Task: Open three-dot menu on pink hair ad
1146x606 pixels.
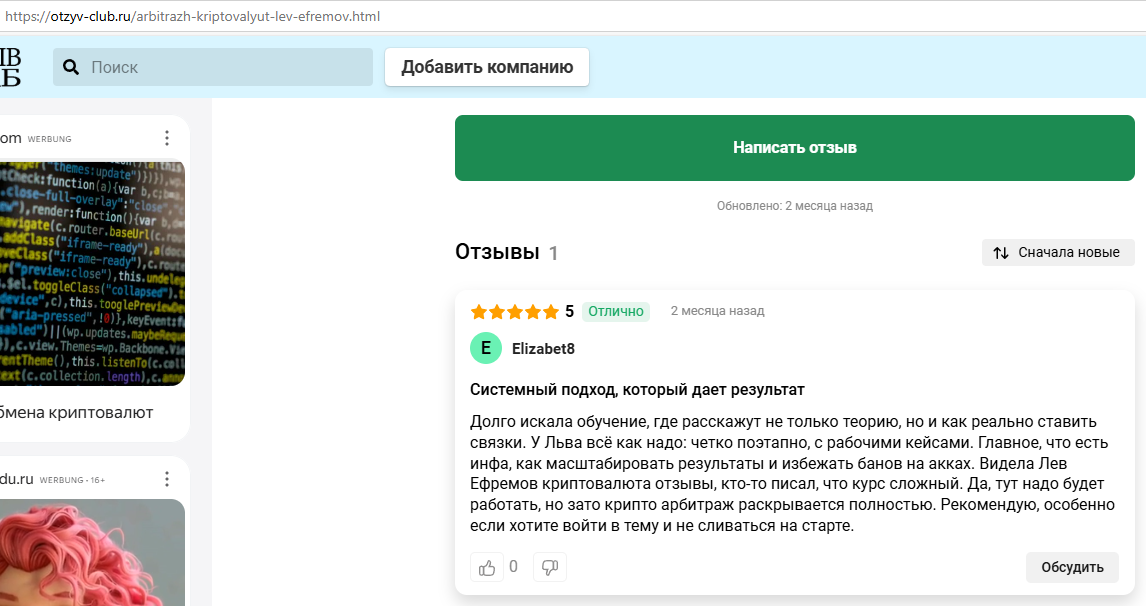Action: (167, 480)
